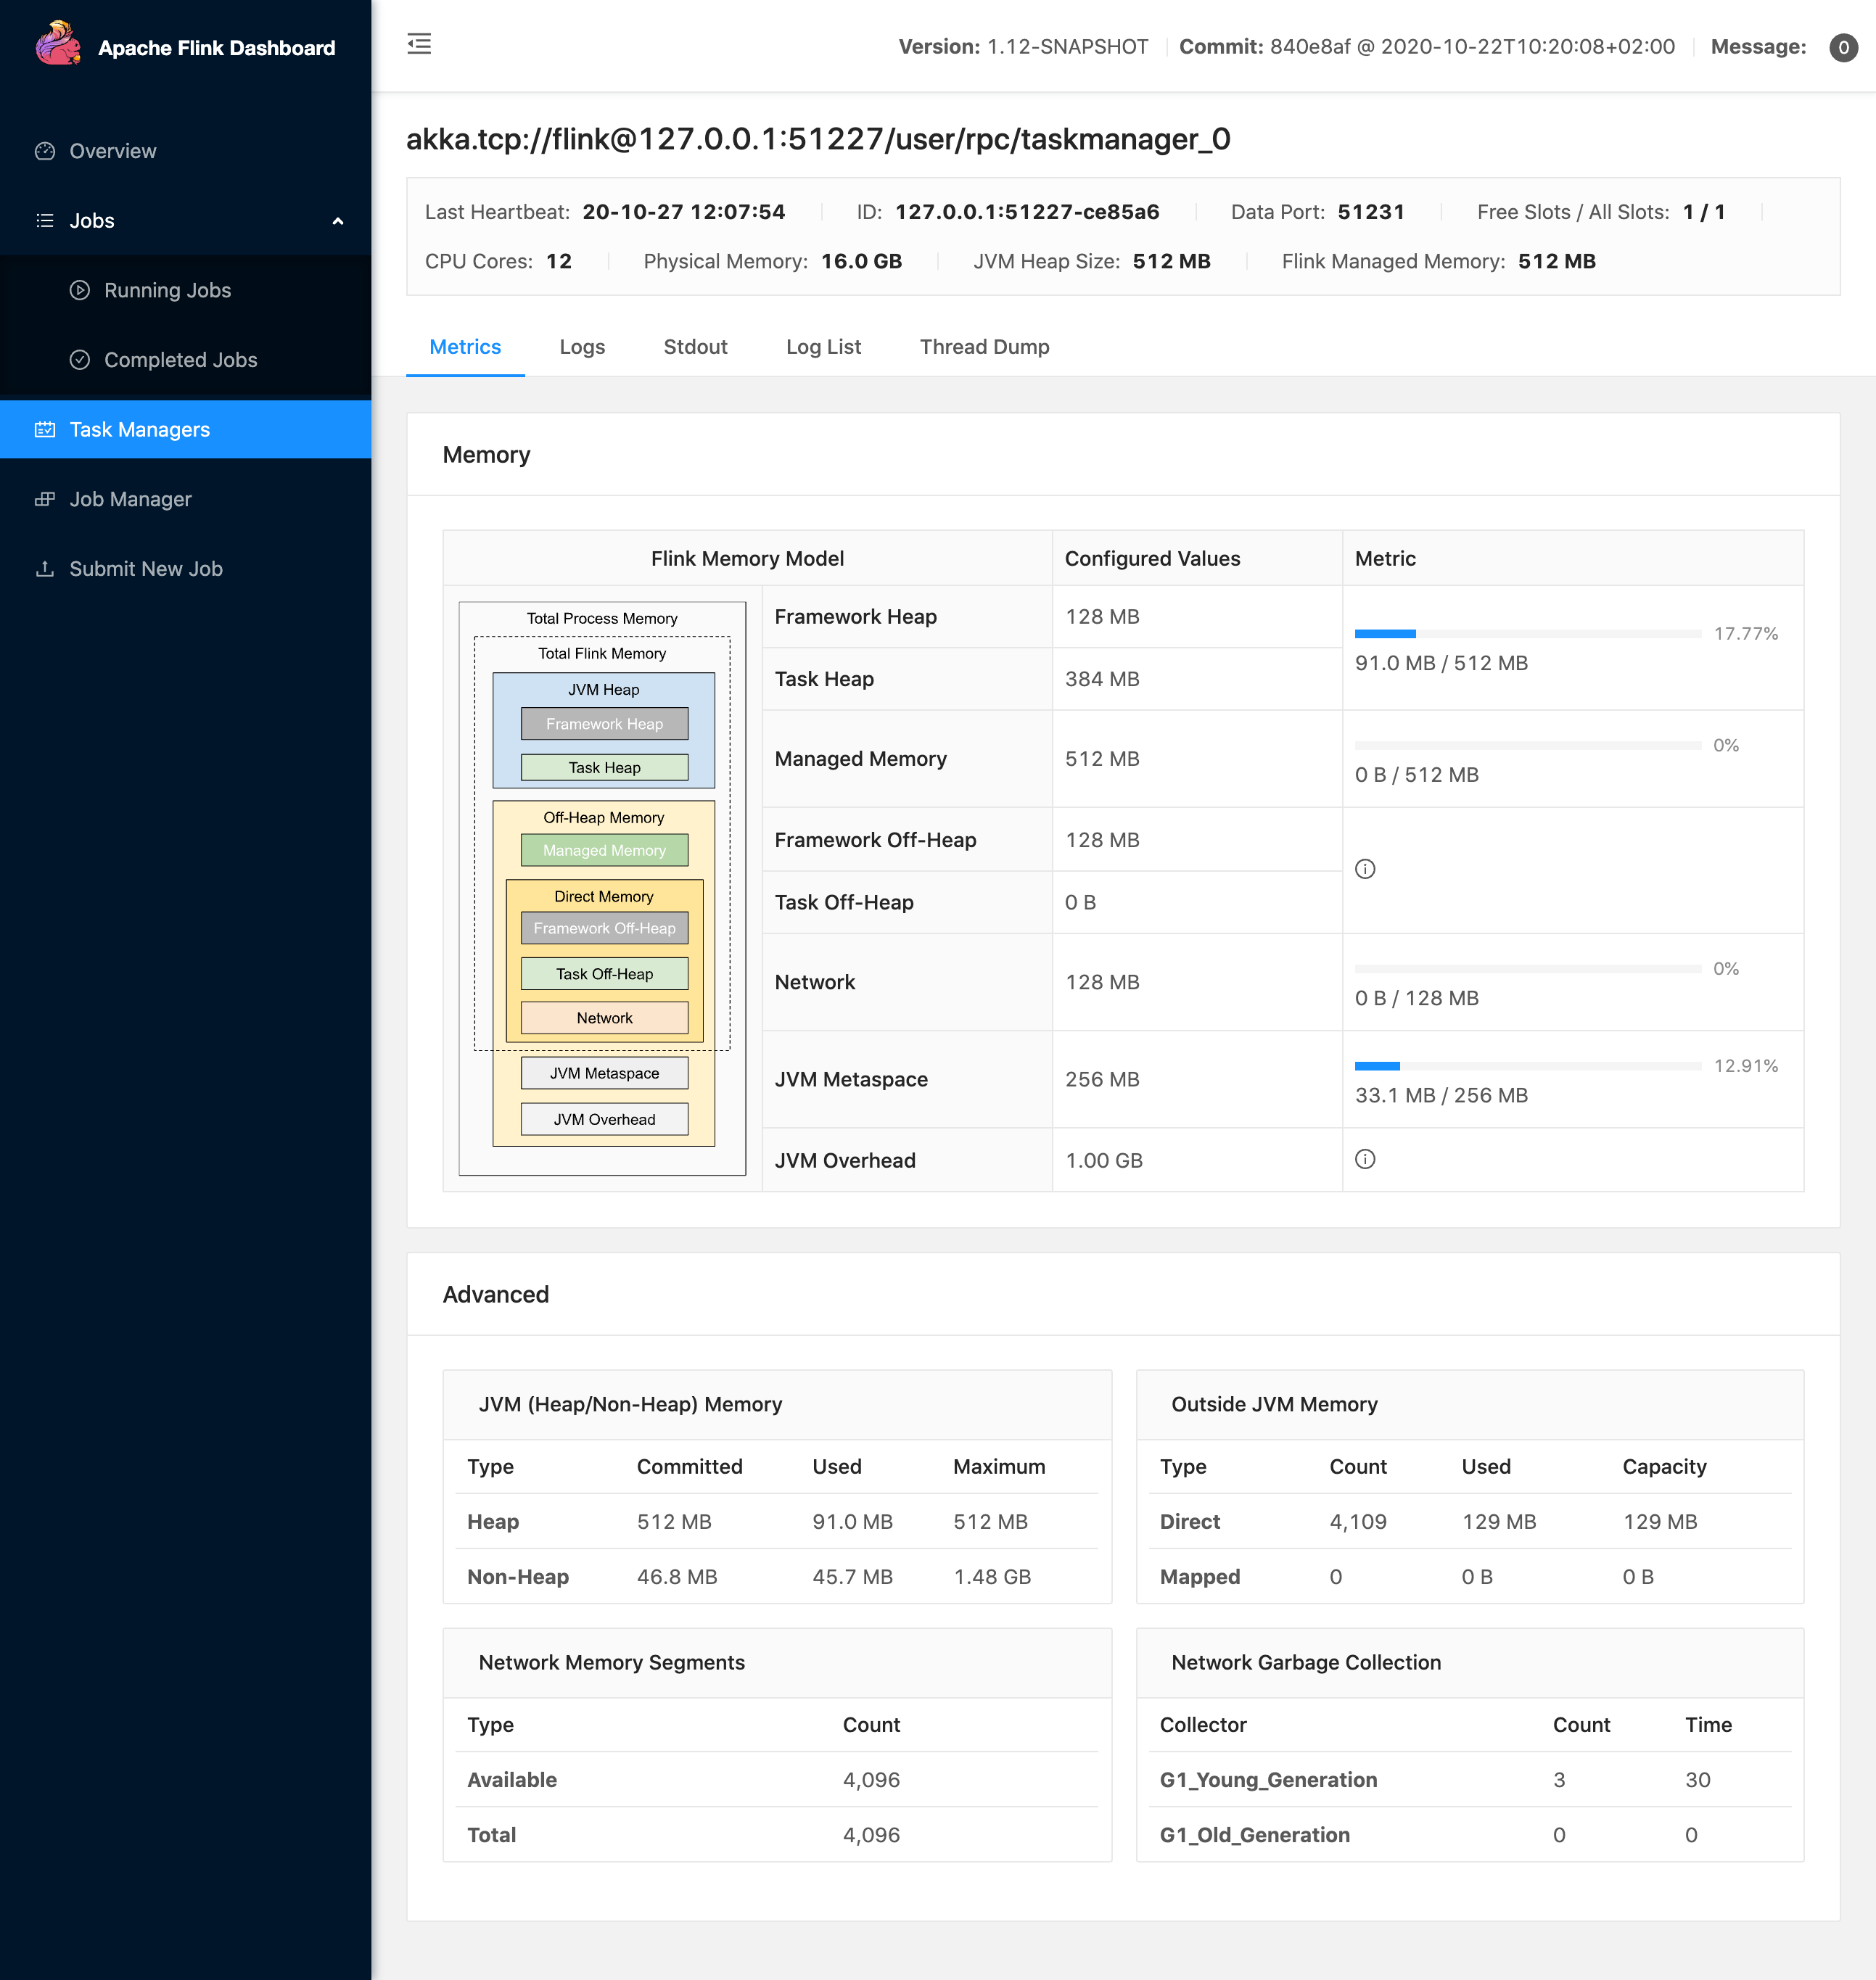Click the JVM Metaspace 12.91% progress bar
Screen dimensions: 1876x1980
pyautogui.click(x=1527, y=1066)
